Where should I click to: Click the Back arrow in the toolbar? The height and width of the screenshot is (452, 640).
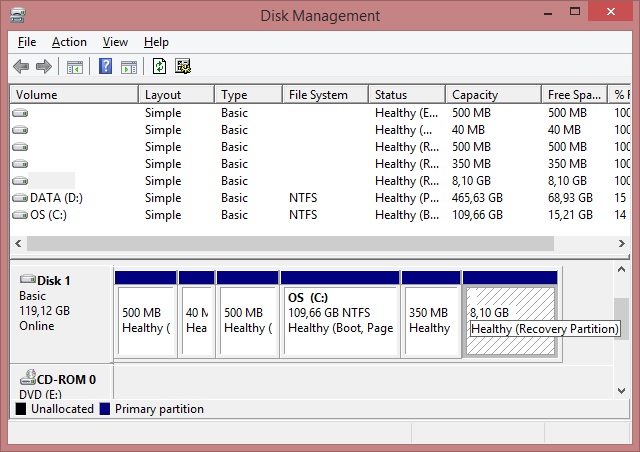coord(21,67)
